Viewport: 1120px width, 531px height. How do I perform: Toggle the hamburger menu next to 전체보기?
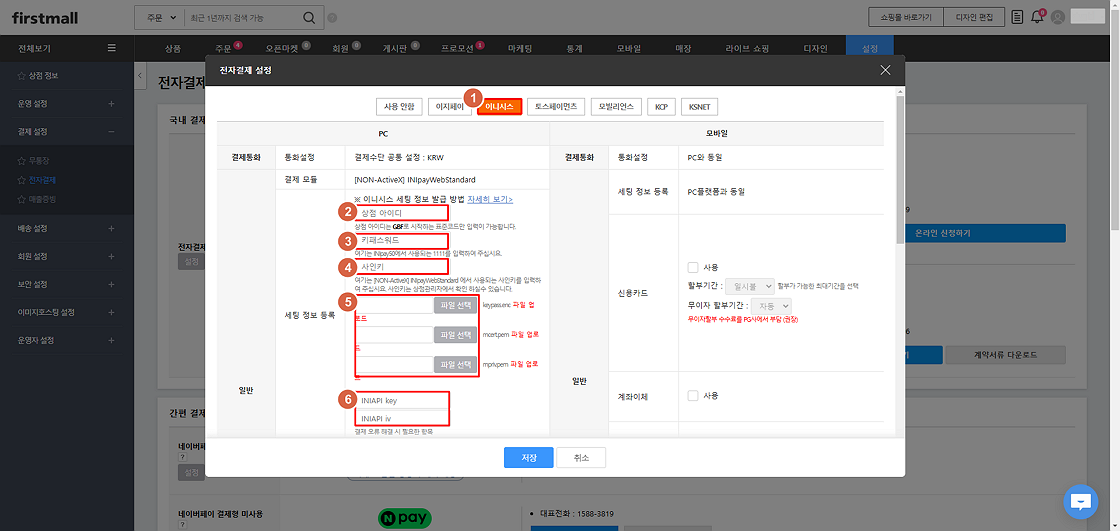click(111, 48)
